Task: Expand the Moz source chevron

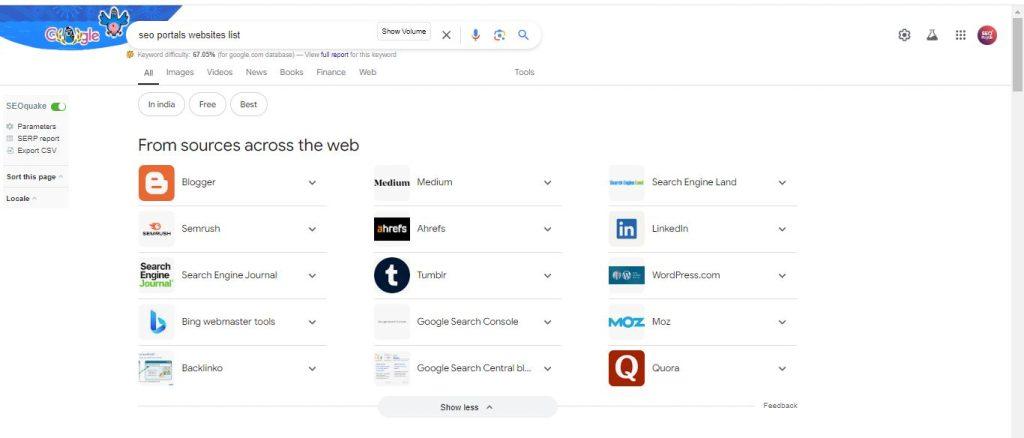Action: (782, 322)
